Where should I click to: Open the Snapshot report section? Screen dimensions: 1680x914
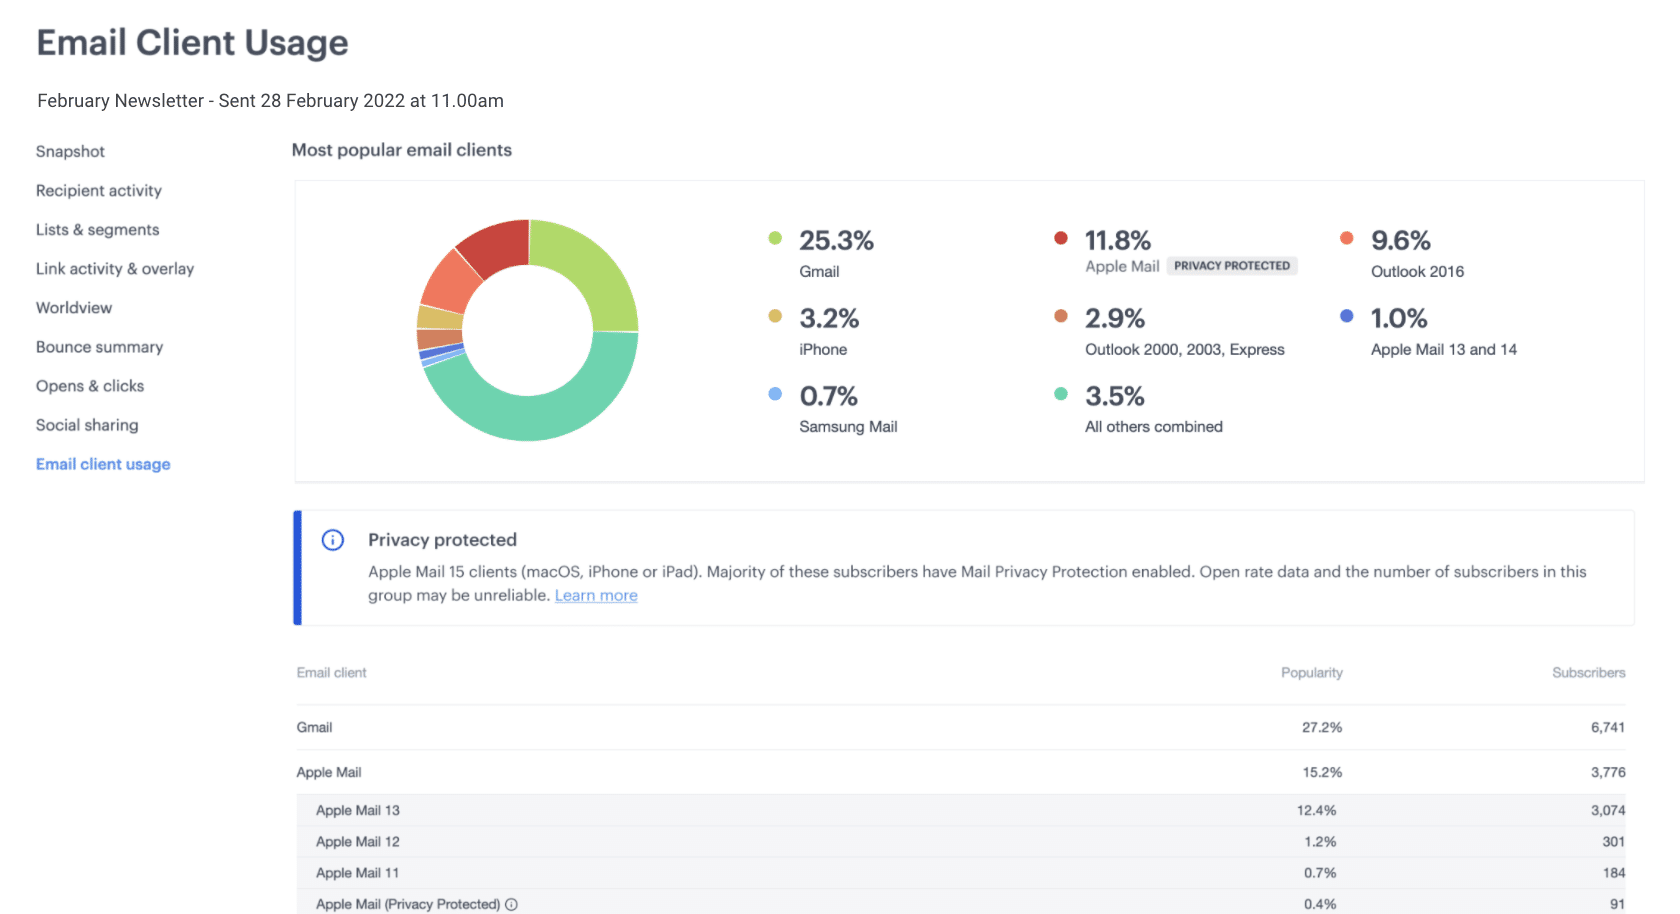(70, 152)
